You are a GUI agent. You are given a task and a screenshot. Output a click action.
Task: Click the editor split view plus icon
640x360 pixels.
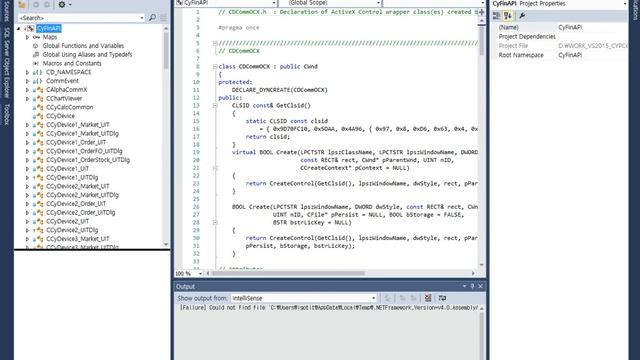click(x=482, y=12)
